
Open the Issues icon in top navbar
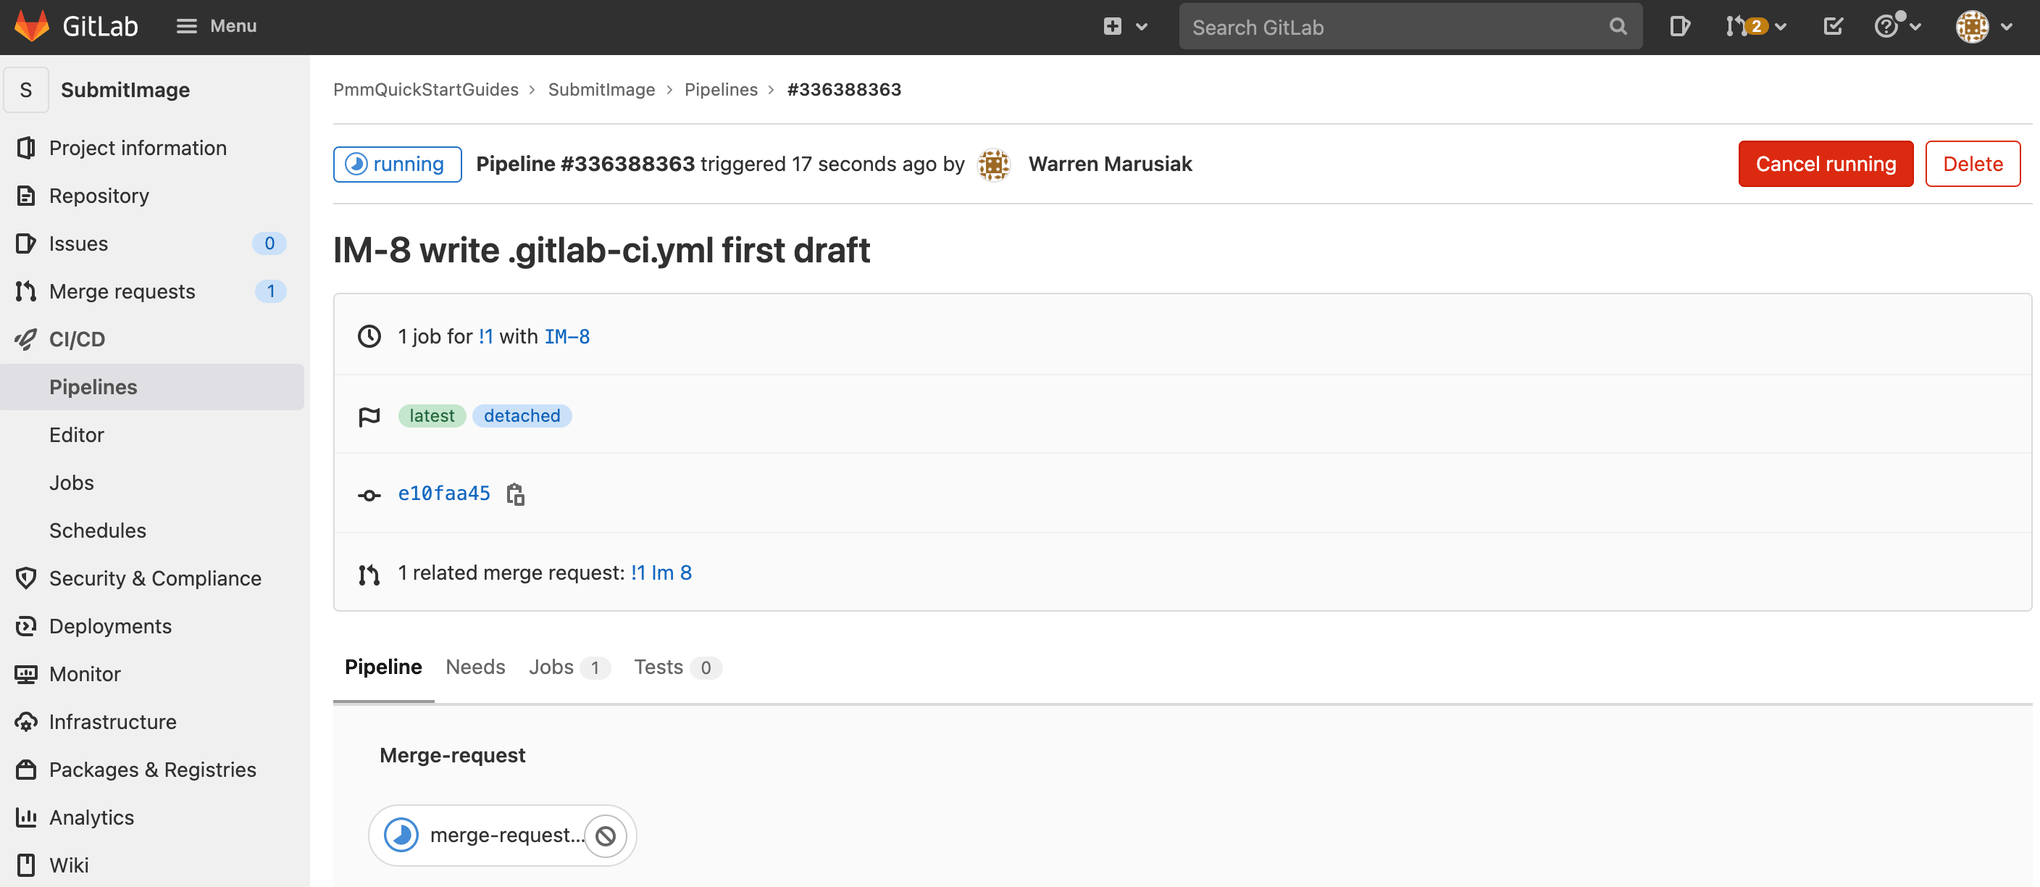pos(1679,27)
